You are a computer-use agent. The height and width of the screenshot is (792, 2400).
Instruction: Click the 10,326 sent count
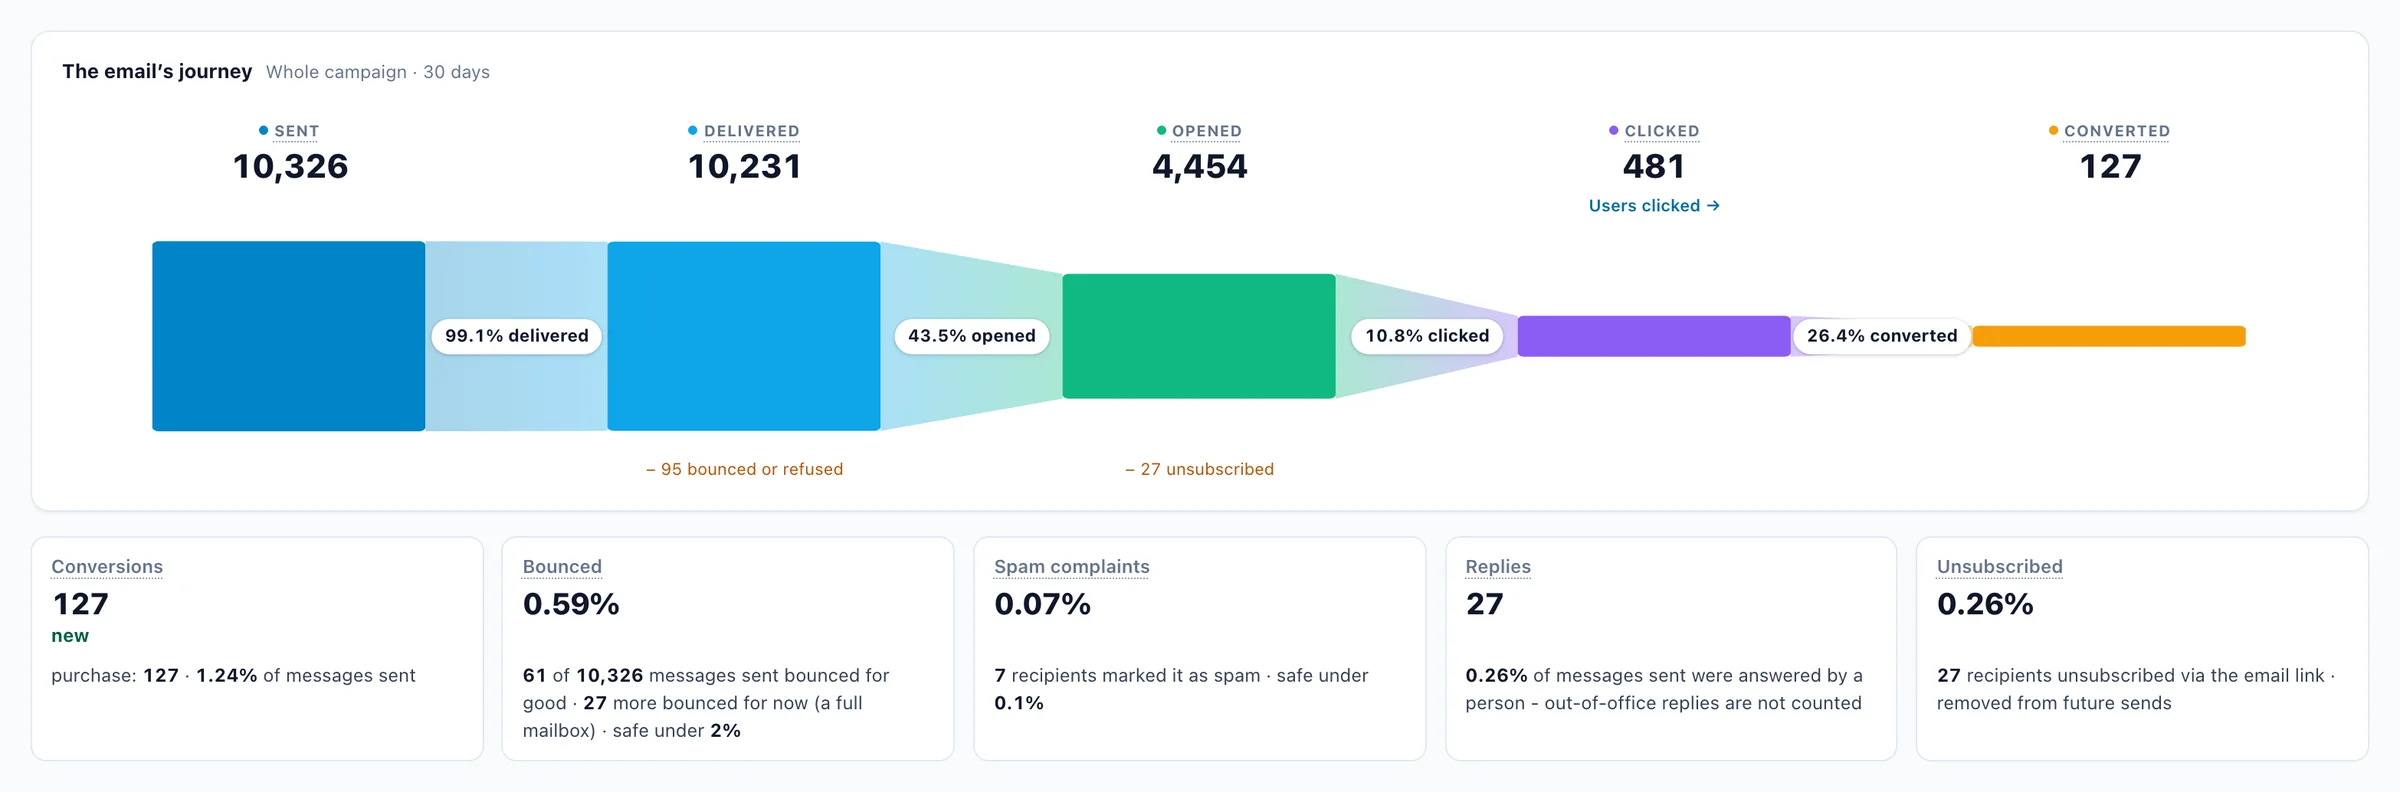pyautogui.click(x=290, y=166)
